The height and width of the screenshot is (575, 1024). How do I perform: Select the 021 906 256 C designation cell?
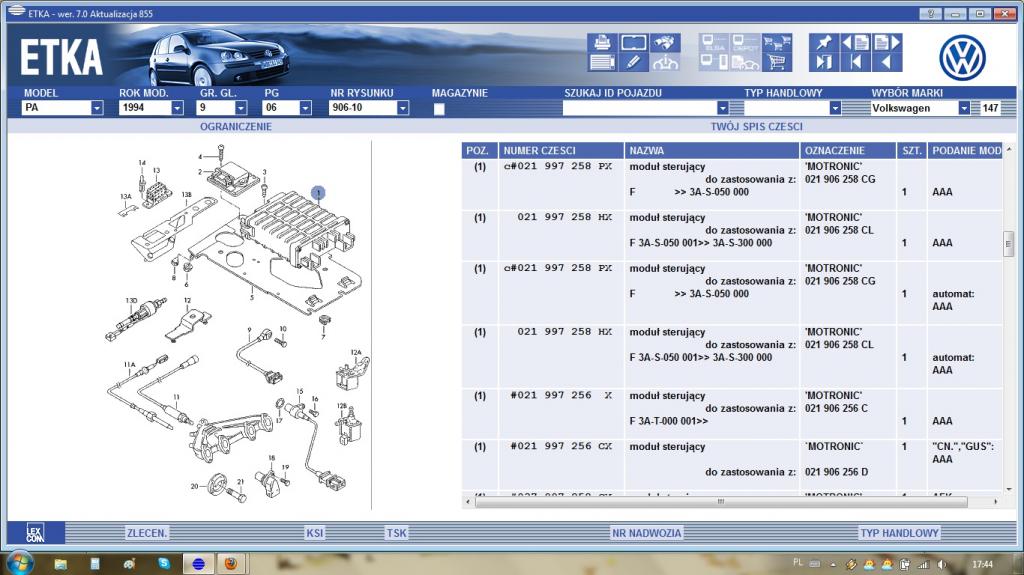[x=836, y=408]
